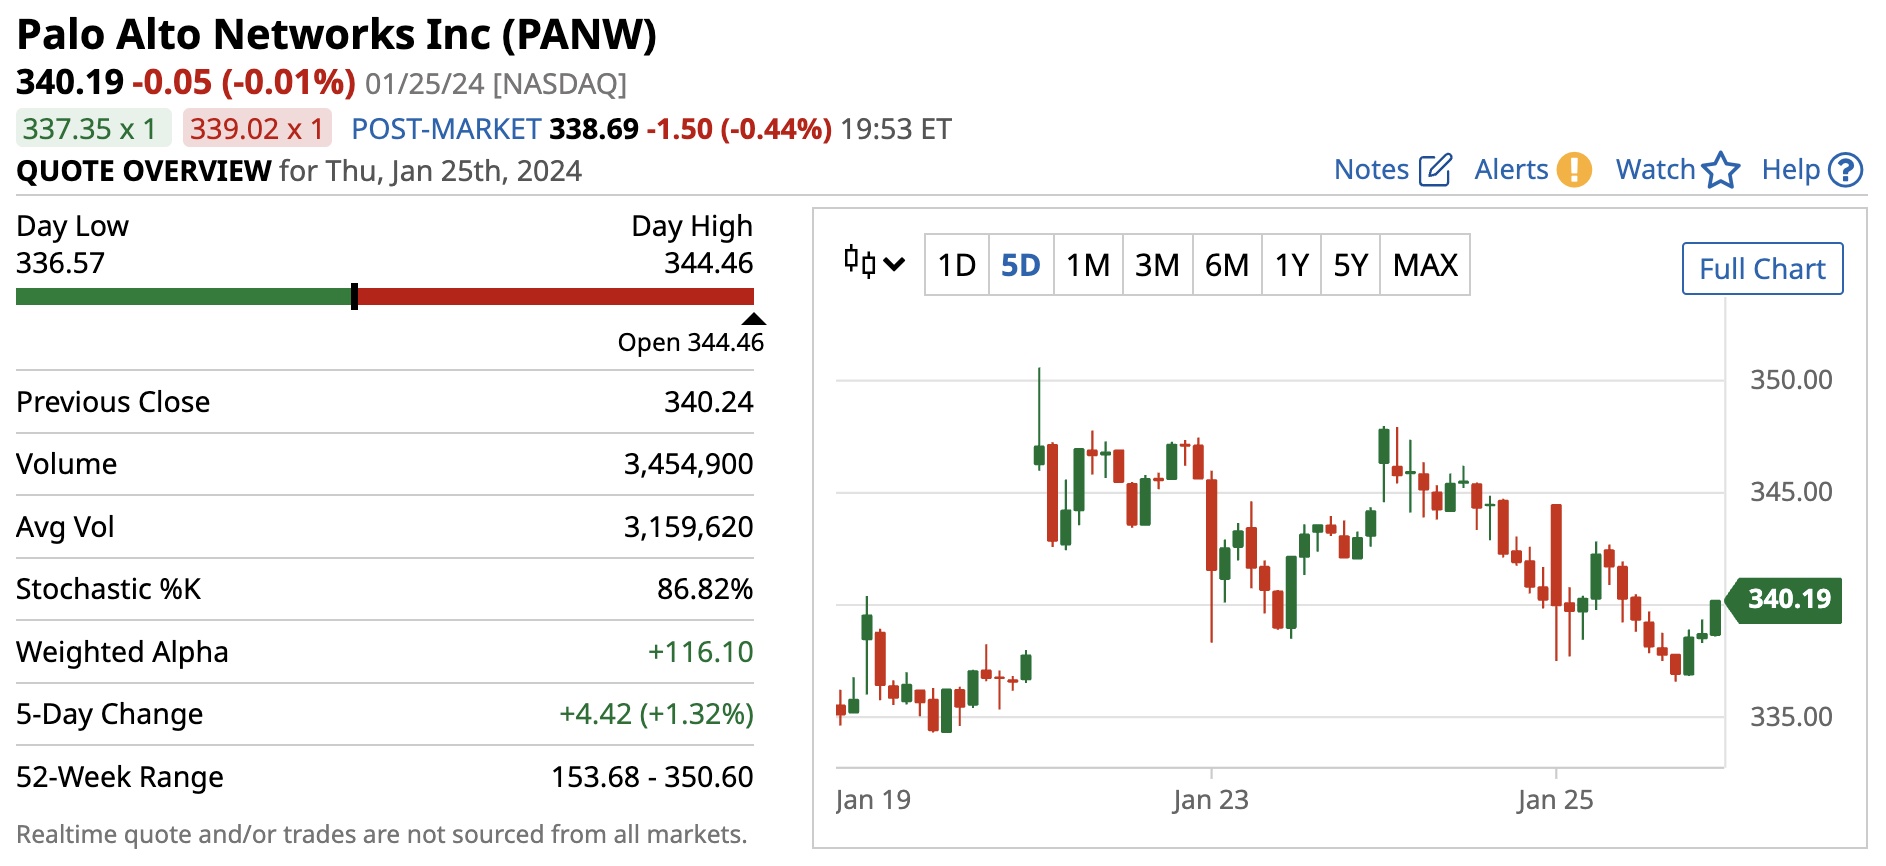Screen dimensions: 1886x866
Task: Select the 1M chart range
Action: tap(1087, 265)
